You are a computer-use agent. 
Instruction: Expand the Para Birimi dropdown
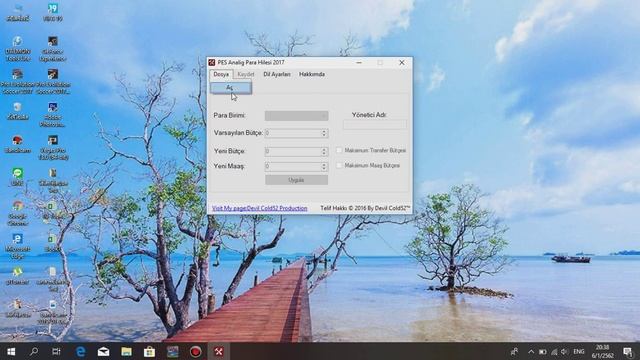tap(296, 116)
